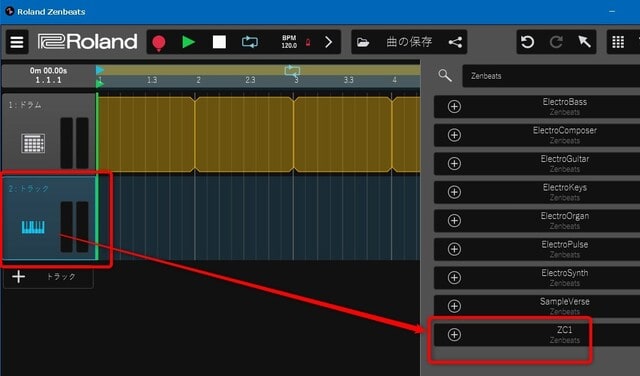Add the ZC1 instrument with its plus icon
This screenshot has height=376, width=640.
(x=454, y=335)
